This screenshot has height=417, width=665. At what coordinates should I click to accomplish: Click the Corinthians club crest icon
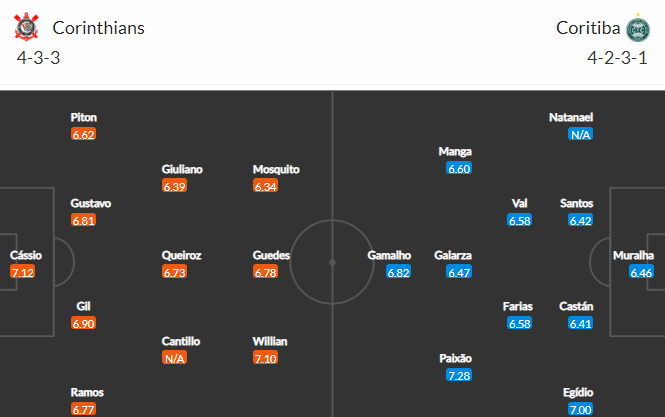(26, 27)
